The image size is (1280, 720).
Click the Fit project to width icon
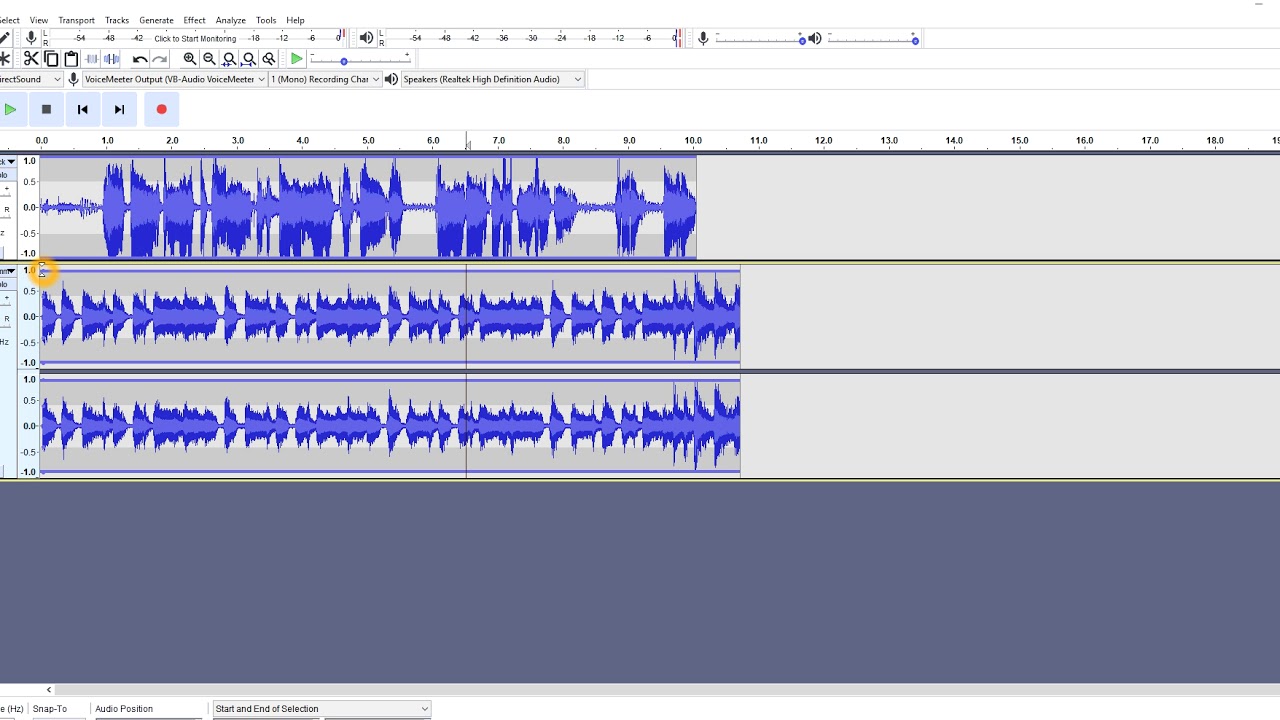(249, 59)
